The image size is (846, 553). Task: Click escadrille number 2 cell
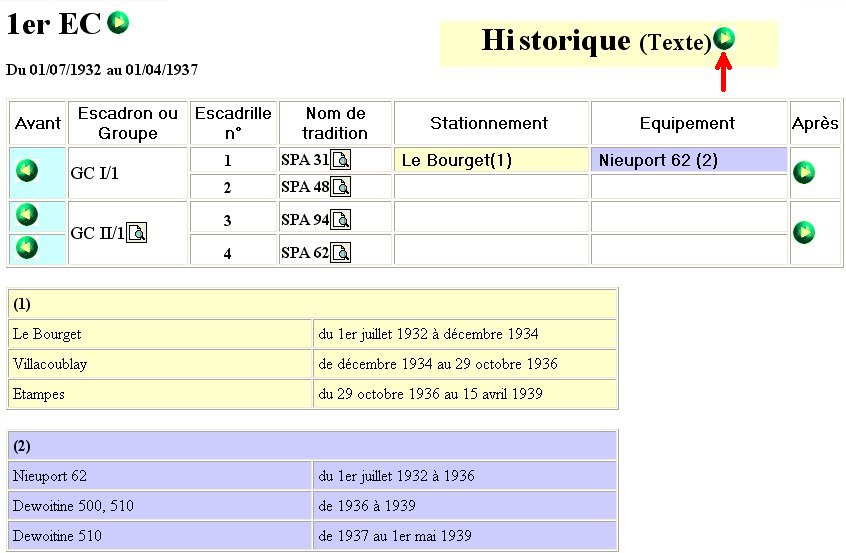pyautogui.click(x=233, y=187)
